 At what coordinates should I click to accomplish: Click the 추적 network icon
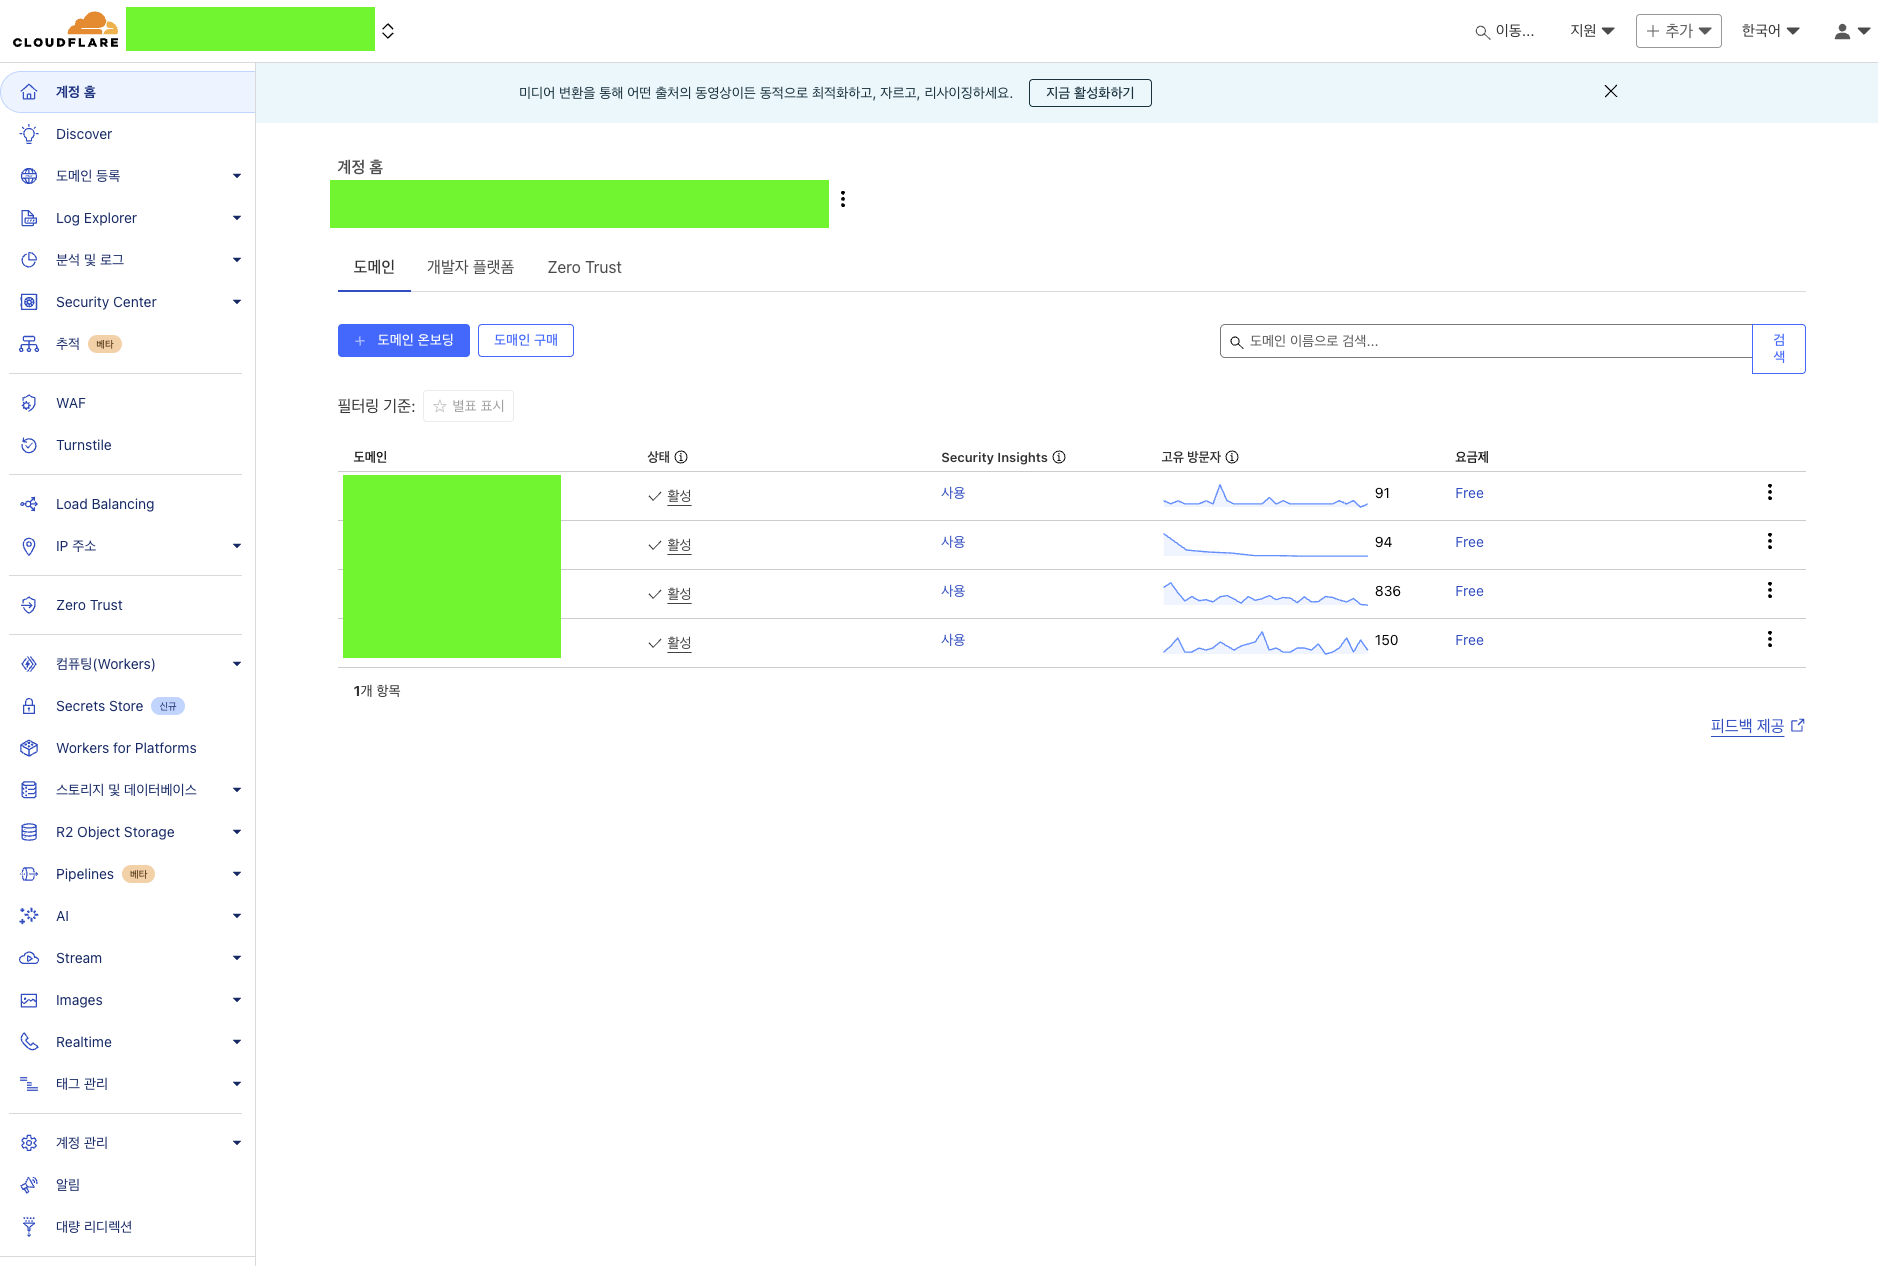coord(29,344)
